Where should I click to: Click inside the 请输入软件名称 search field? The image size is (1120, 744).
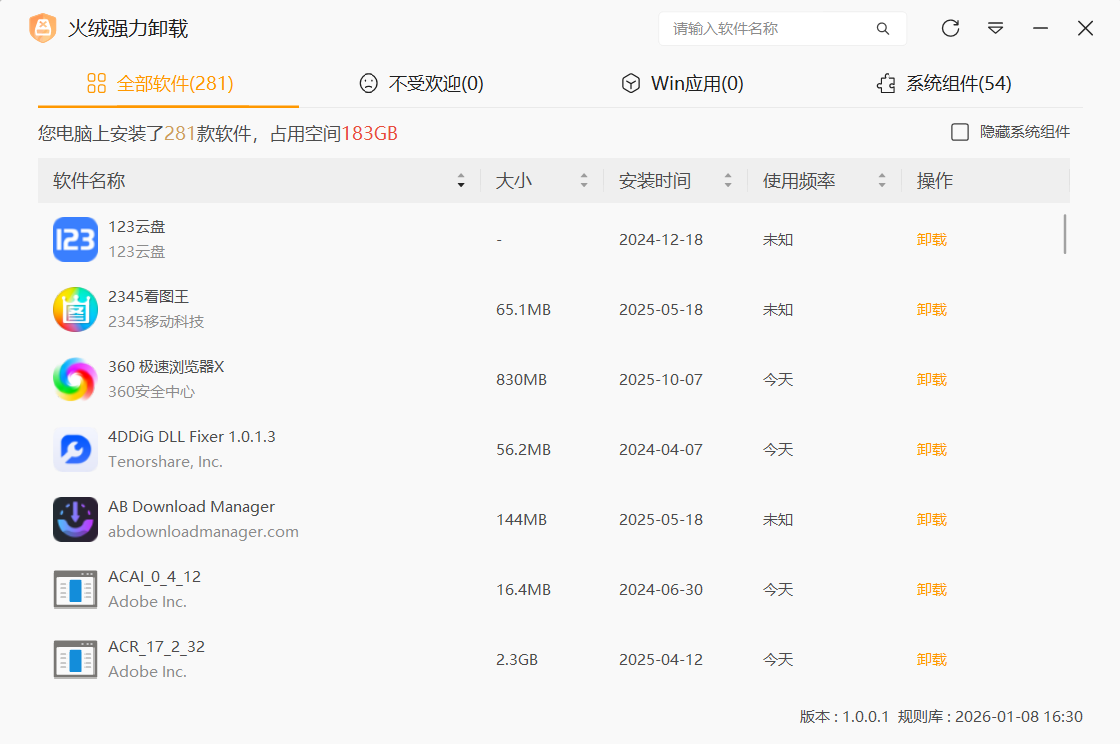(x=770, y=28)
